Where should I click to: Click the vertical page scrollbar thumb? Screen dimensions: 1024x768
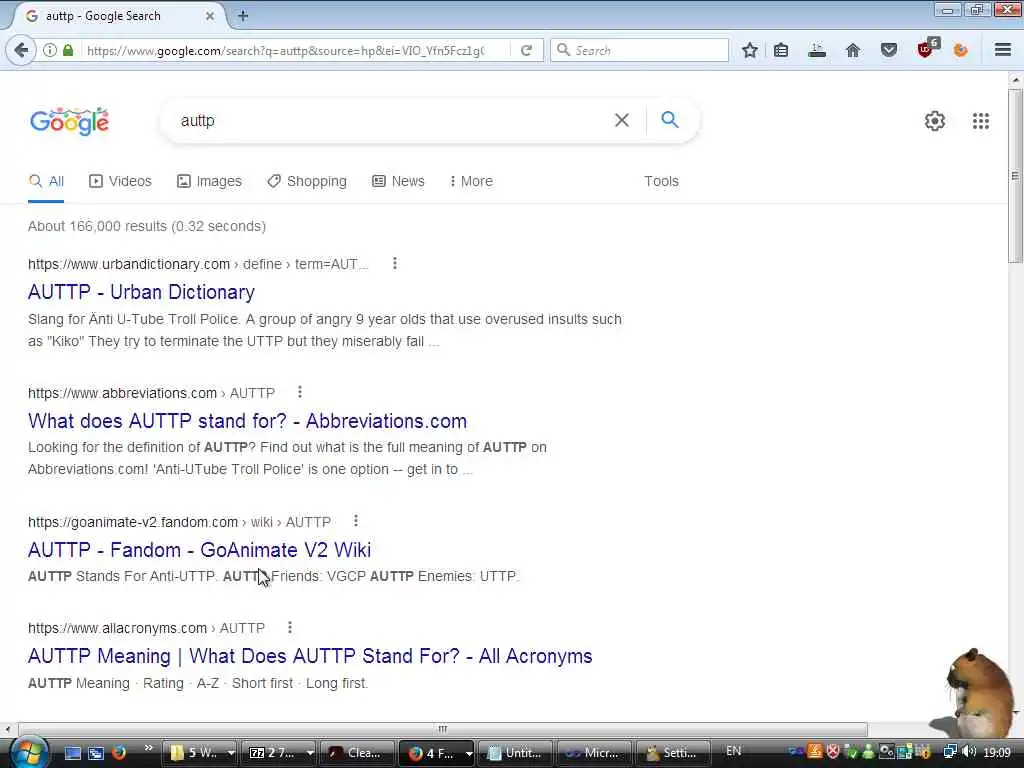pos(1015,176)
